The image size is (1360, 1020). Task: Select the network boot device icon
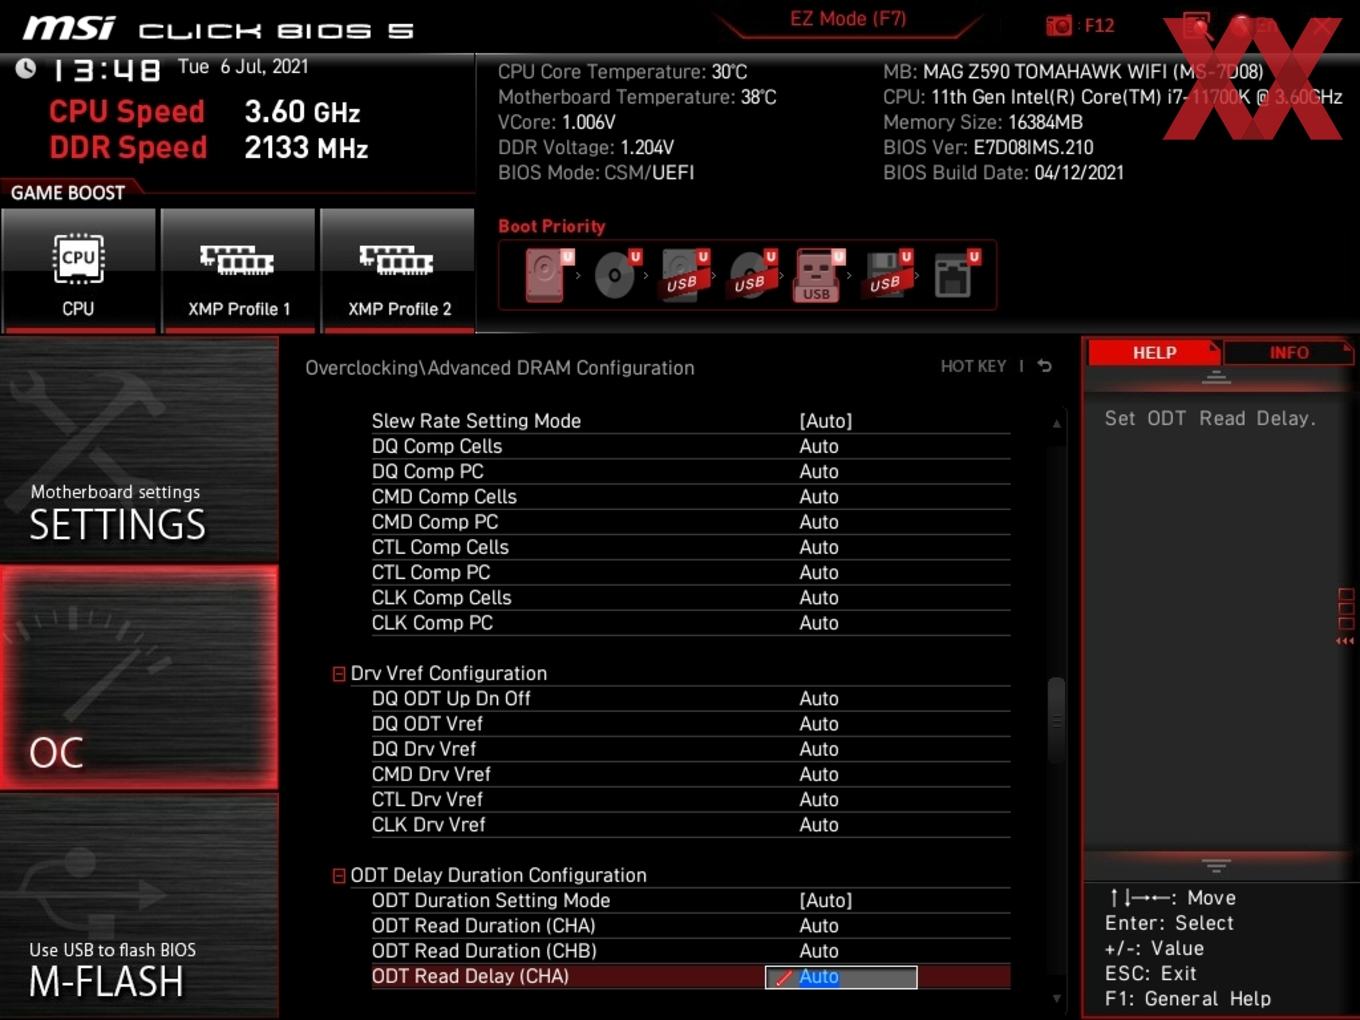click(x=955, y=274)
